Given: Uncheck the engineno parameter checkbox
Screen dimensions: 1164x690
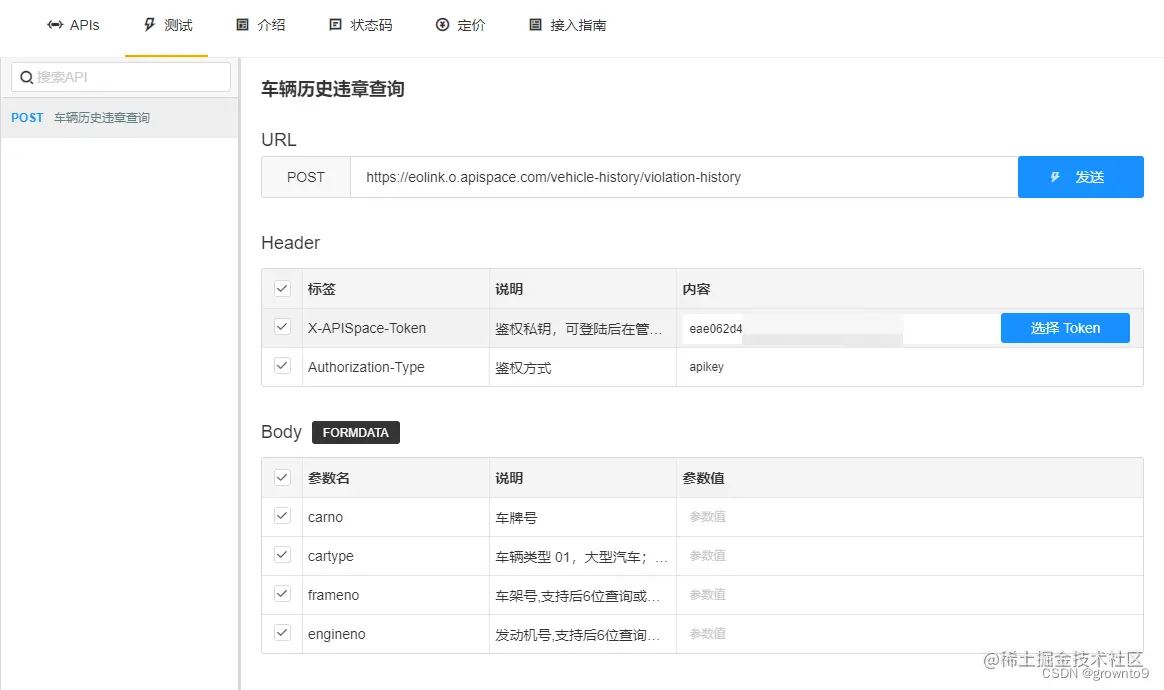Looking at the screenshot, I should [282, 632].
